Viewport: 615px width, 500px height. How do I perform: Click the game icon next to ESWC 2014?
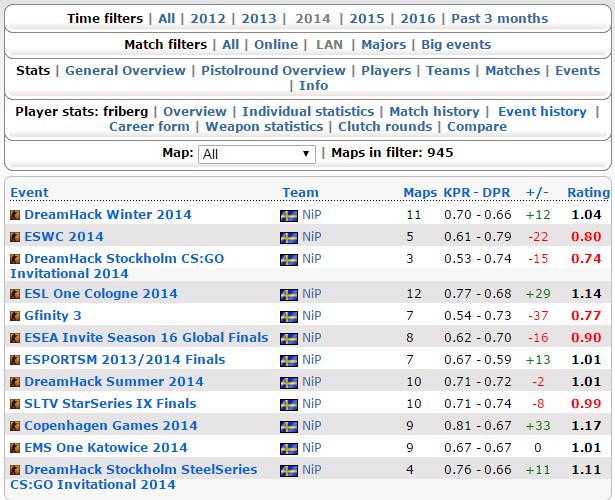pos(15,237)
